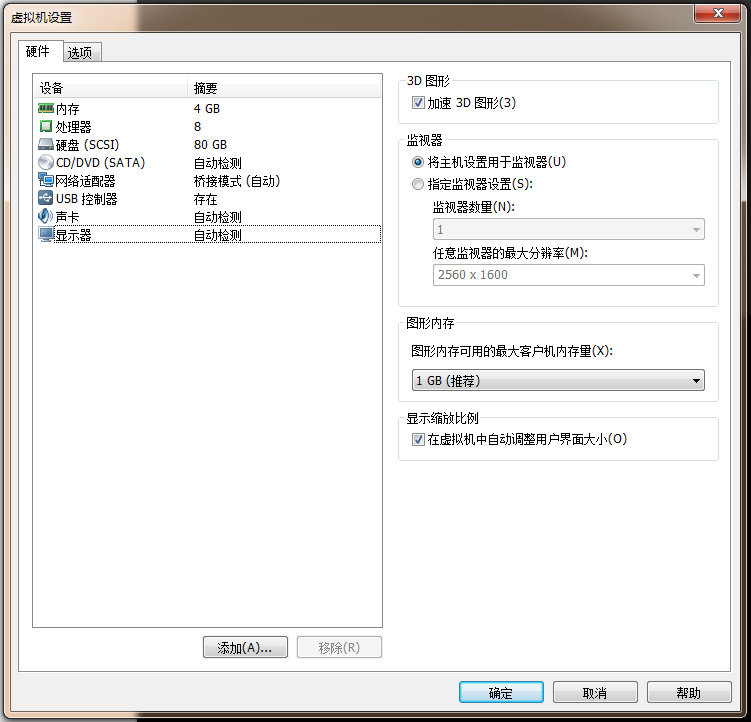Click the processor count 8 summary value
751x722 pixels.
tap(197, 126)
